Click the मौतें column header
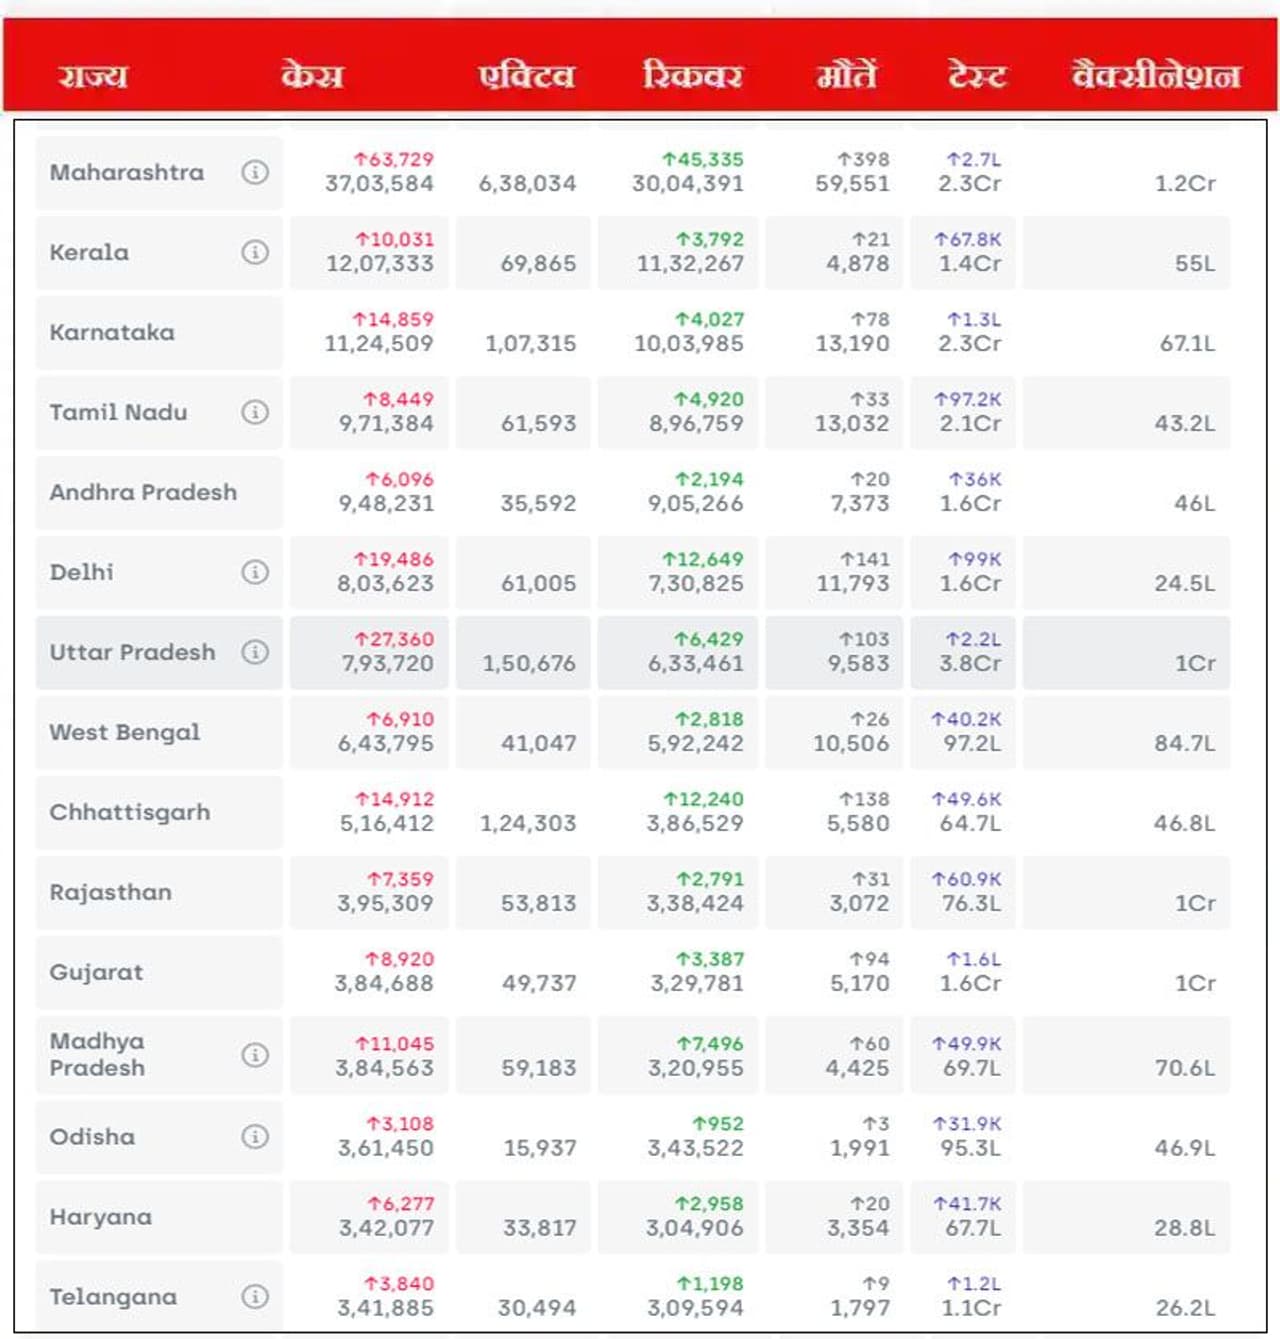1280x1339 pixels. click(x=847, y=76)
